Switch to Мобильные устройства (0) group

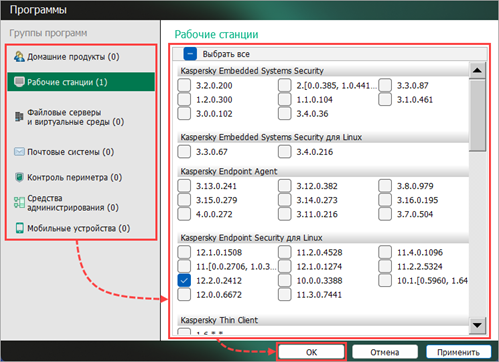tap(79, 228)
